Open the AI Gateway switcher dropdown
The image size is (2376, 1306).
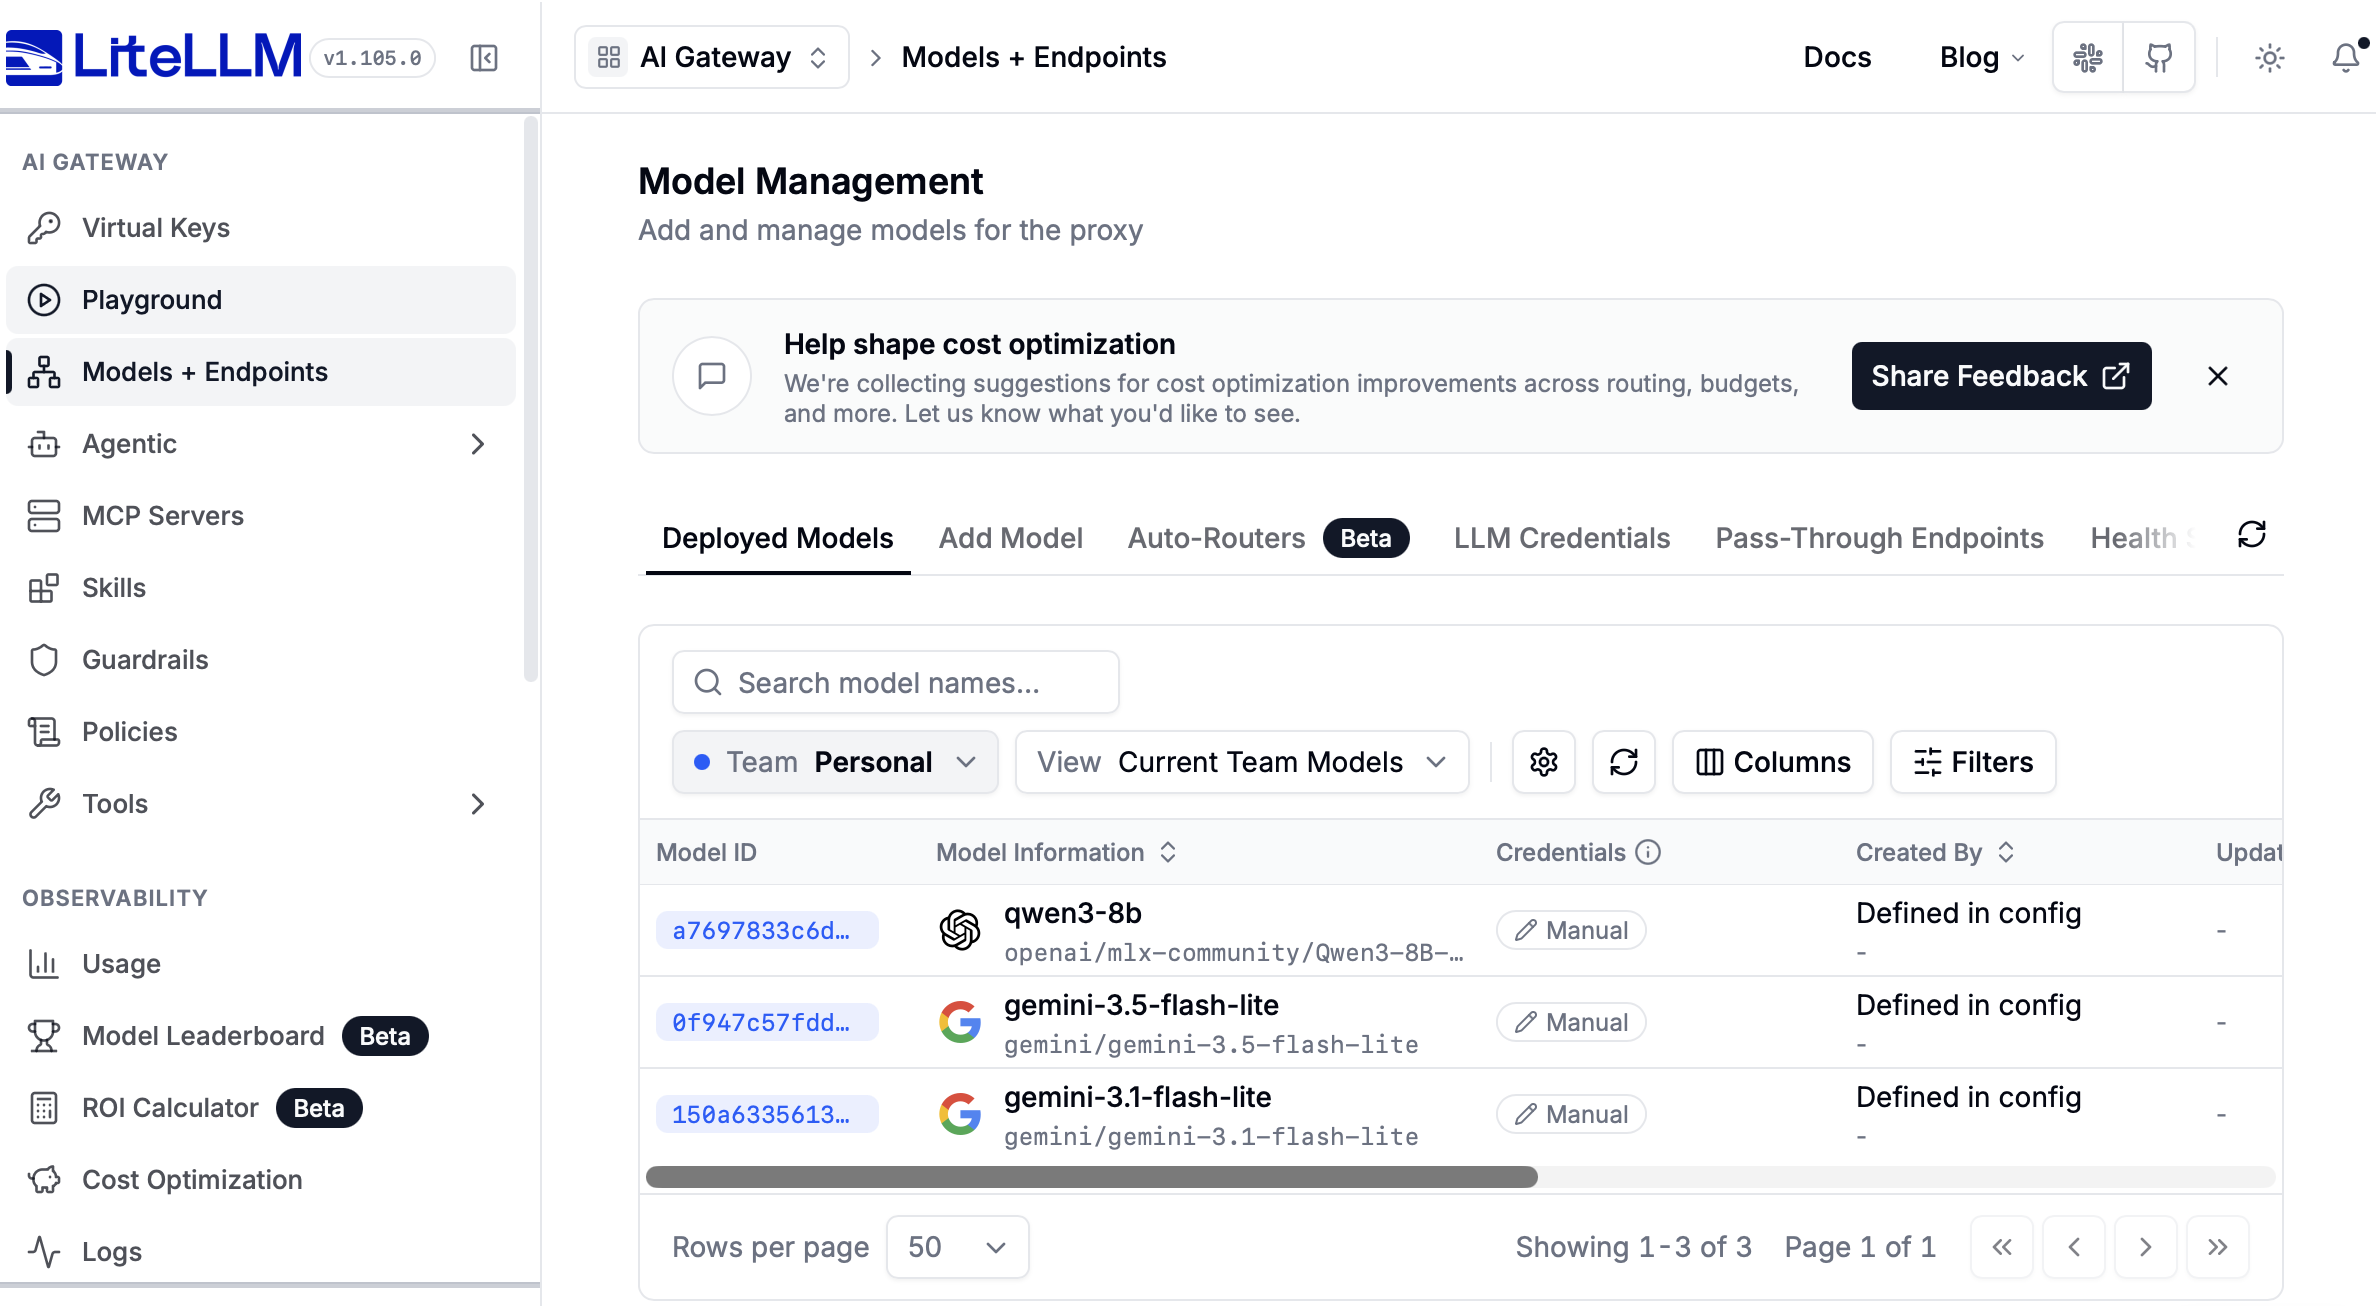tap(712, 58)
